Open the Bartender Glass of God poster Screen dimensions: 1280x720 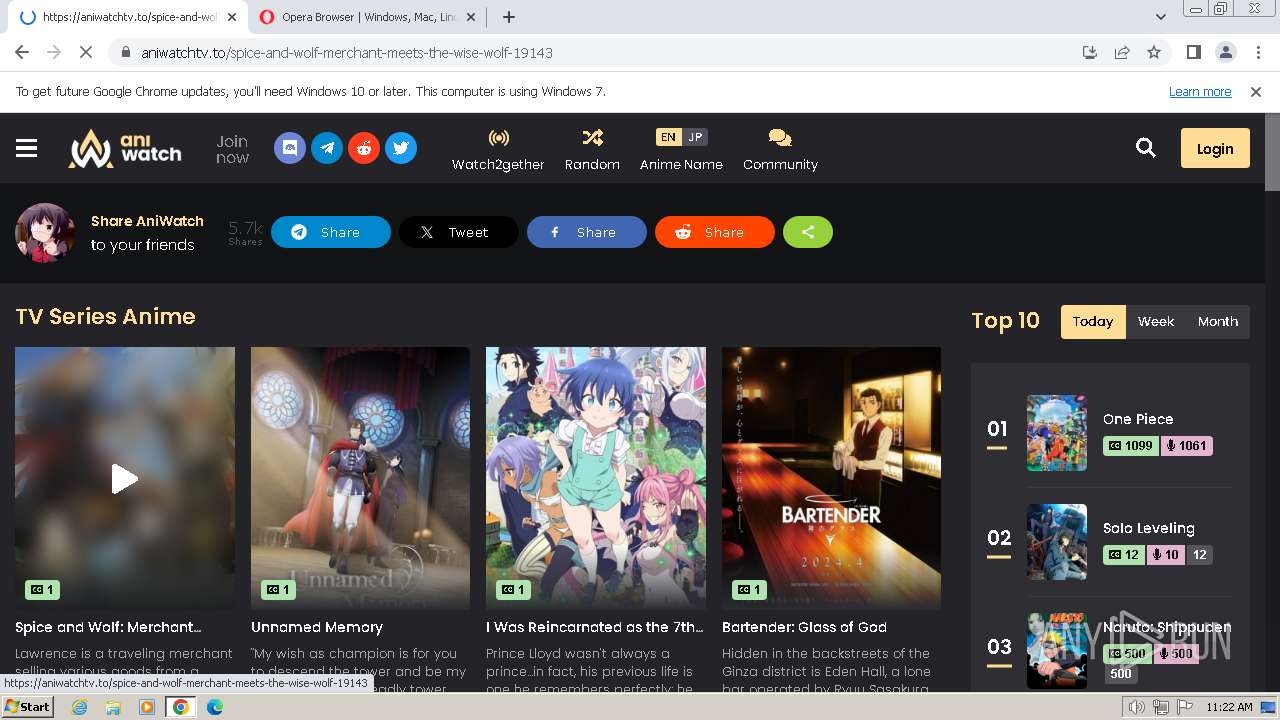[x=831, y=478]
